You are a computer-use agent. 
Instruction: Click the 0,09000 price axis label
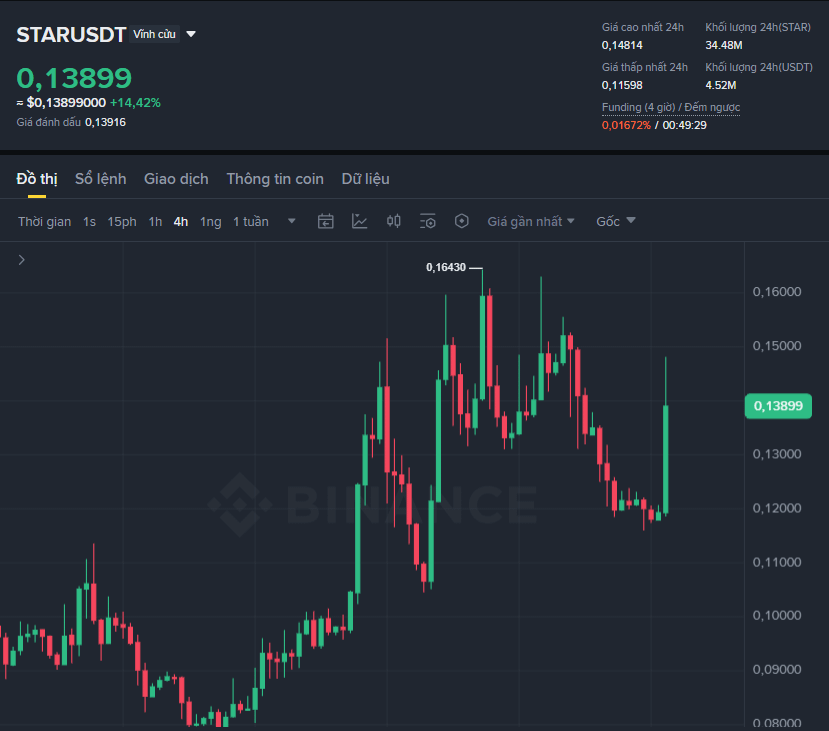pos(777,669)
